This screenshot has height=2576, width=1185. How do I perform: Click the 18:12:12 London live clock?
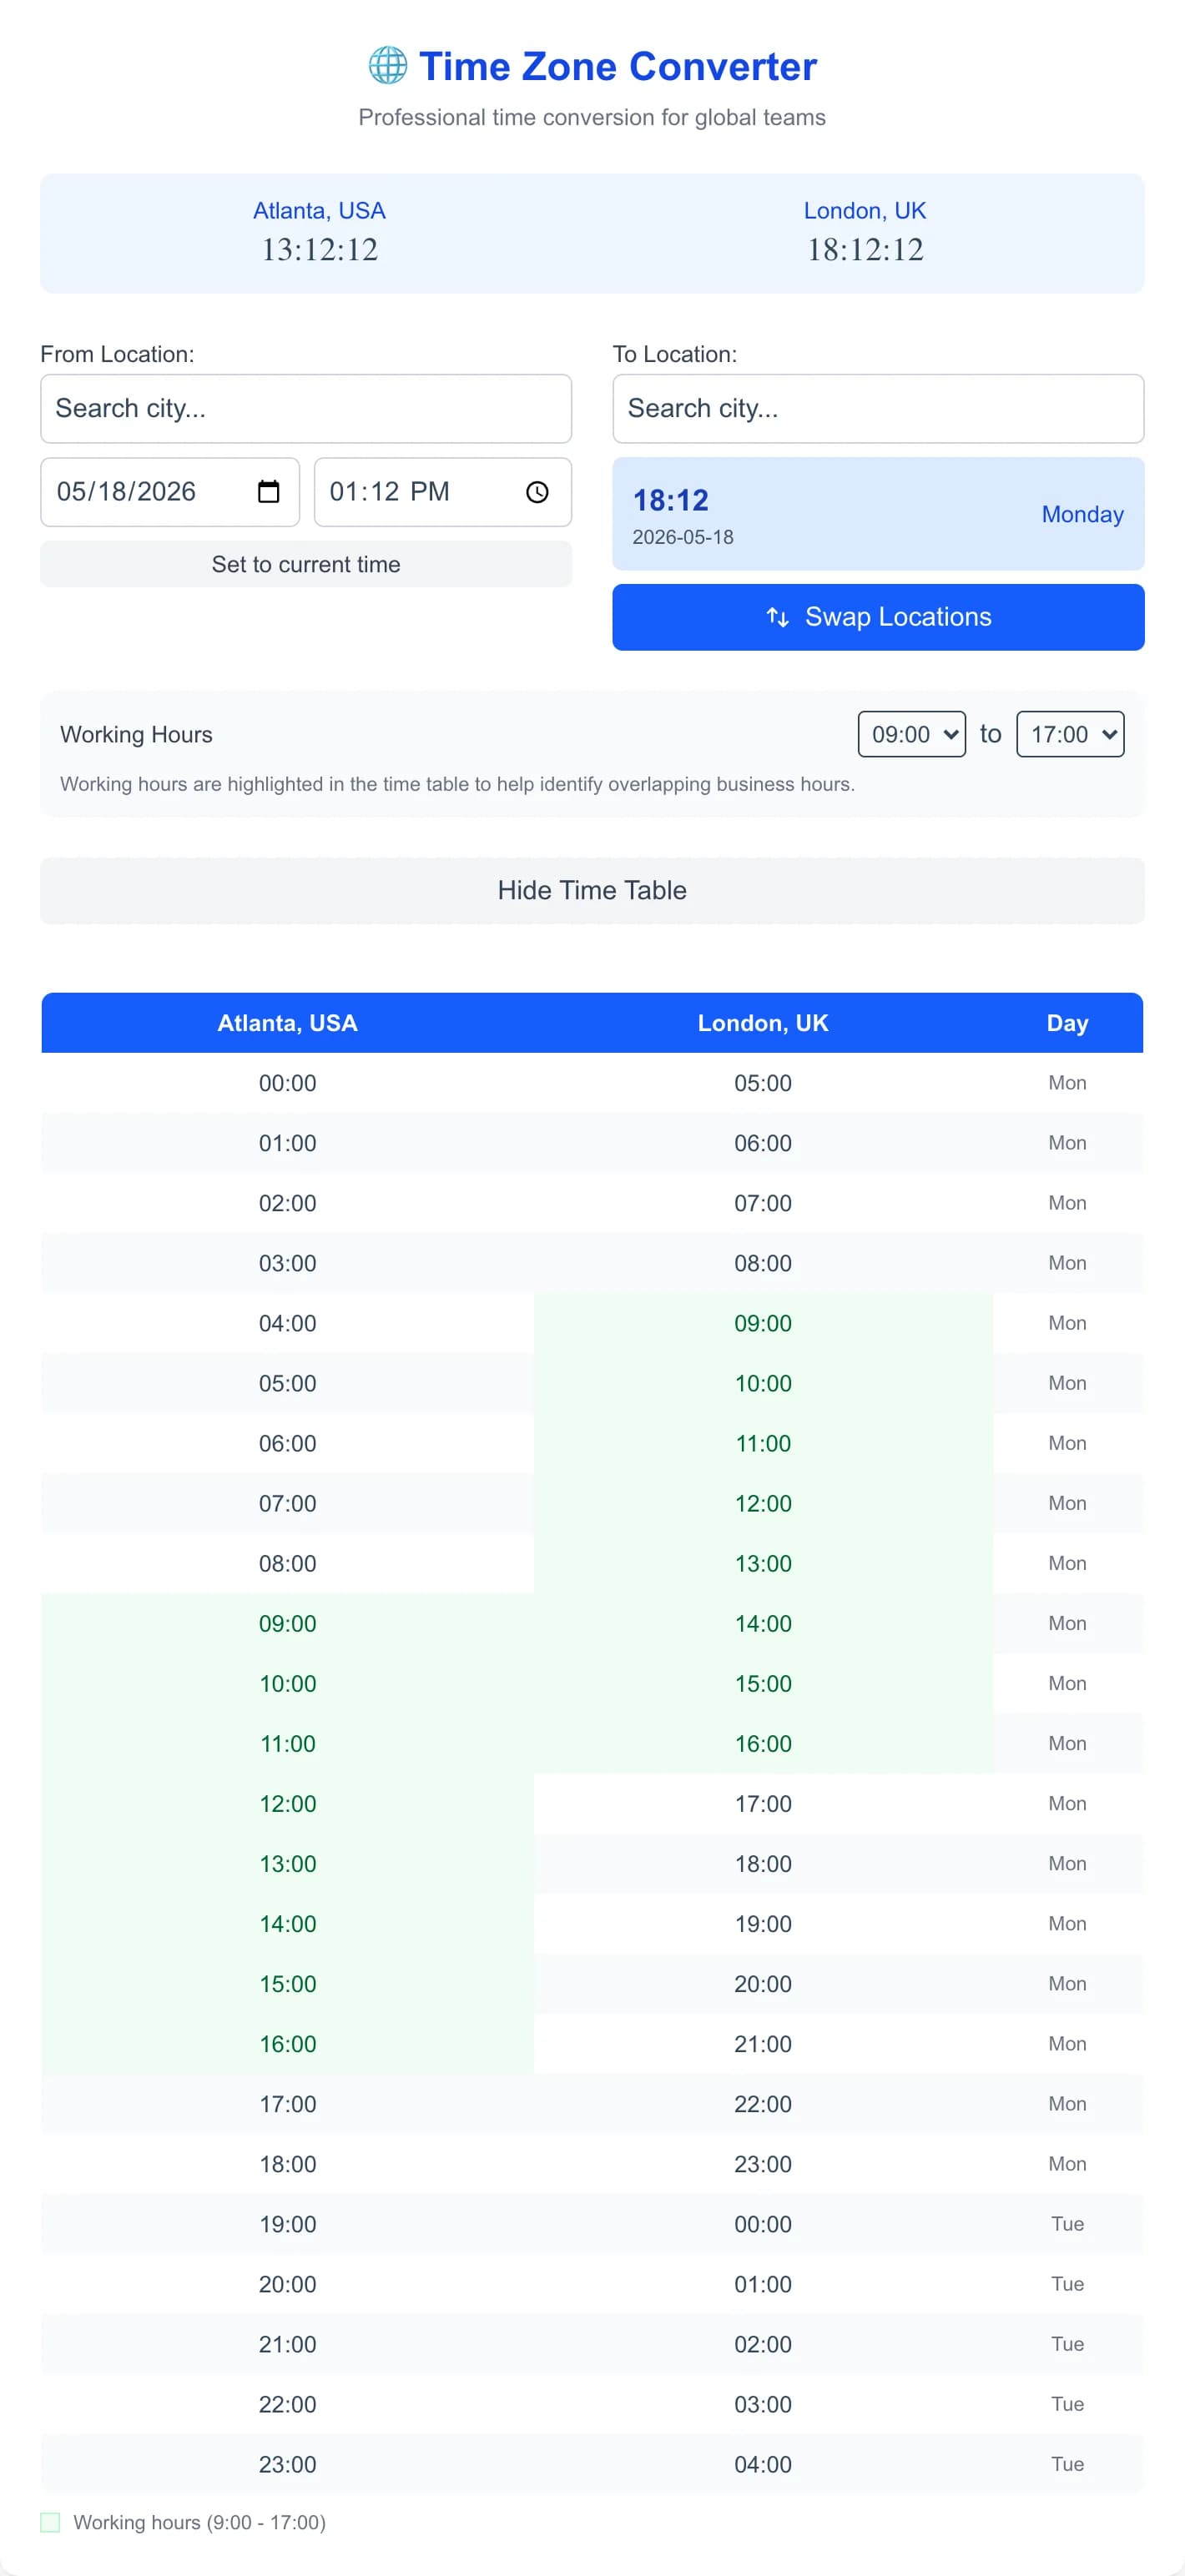click(865, 250)
